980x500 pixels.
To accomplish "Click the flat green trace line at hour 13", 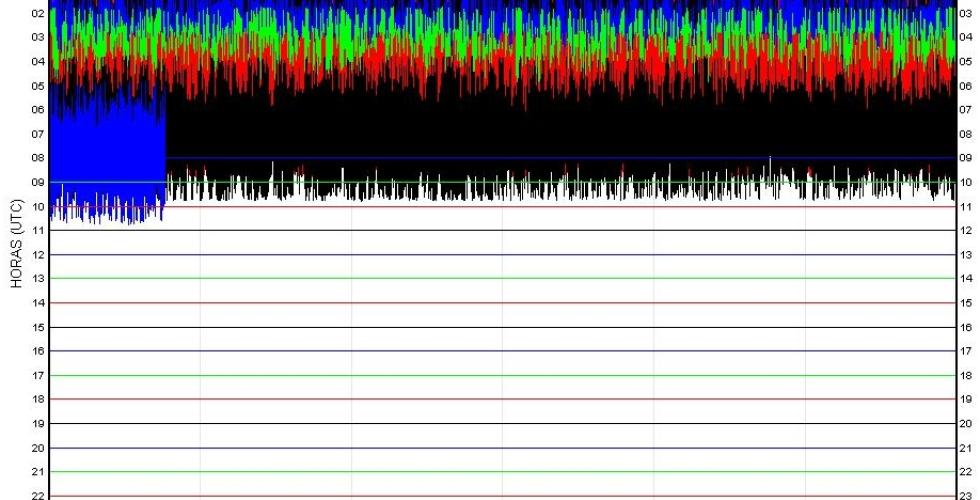I will [502, 279].
